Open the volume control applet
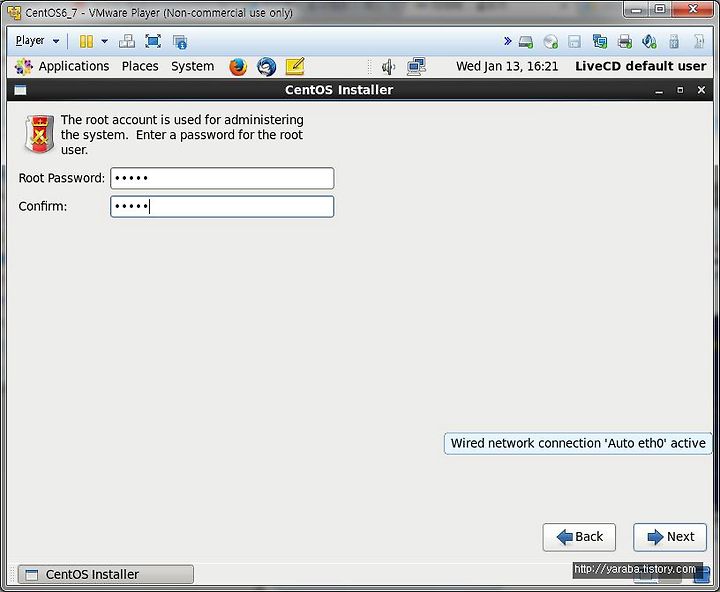Viewport: 720px width, 592px height. (388, 67)
